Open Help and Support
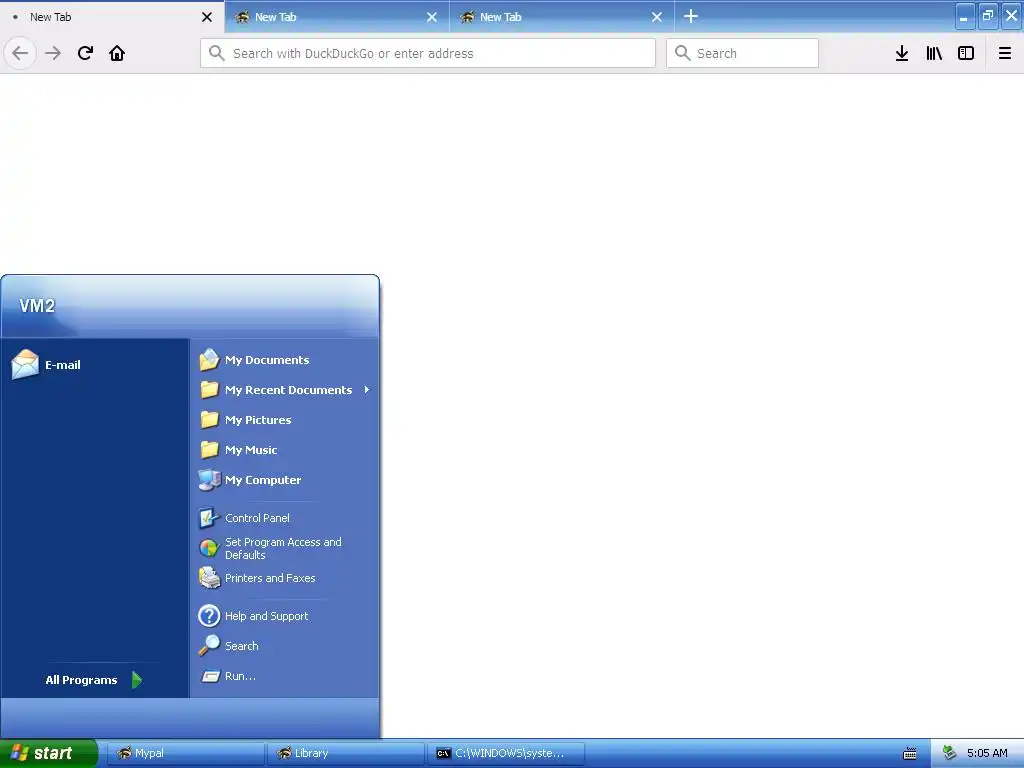The height and width of the screenshot is (768, 1024). pos(286,616)
